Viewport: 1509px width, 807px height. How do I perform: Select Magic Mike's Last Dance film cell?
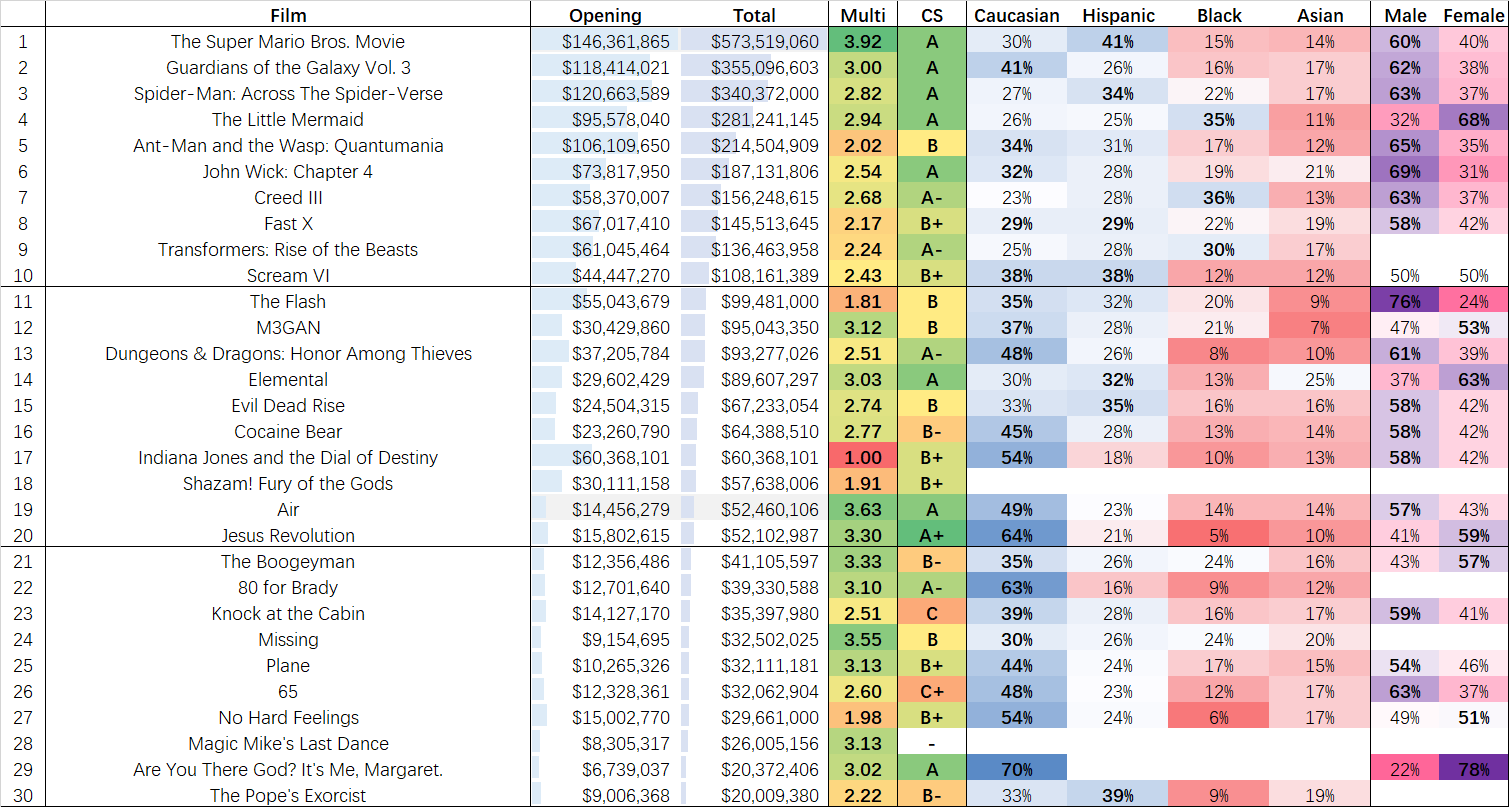click(x=288, y=744)
